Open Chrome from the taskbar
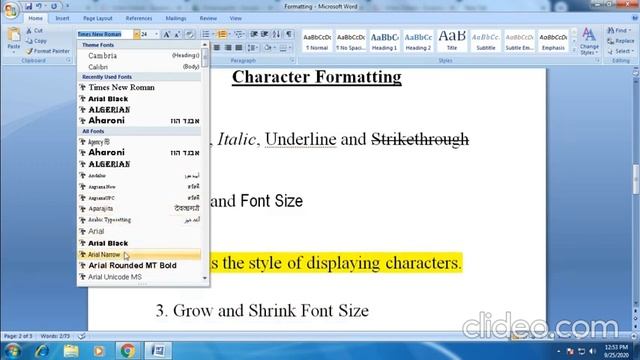640x360 pixels. [127, 351]
